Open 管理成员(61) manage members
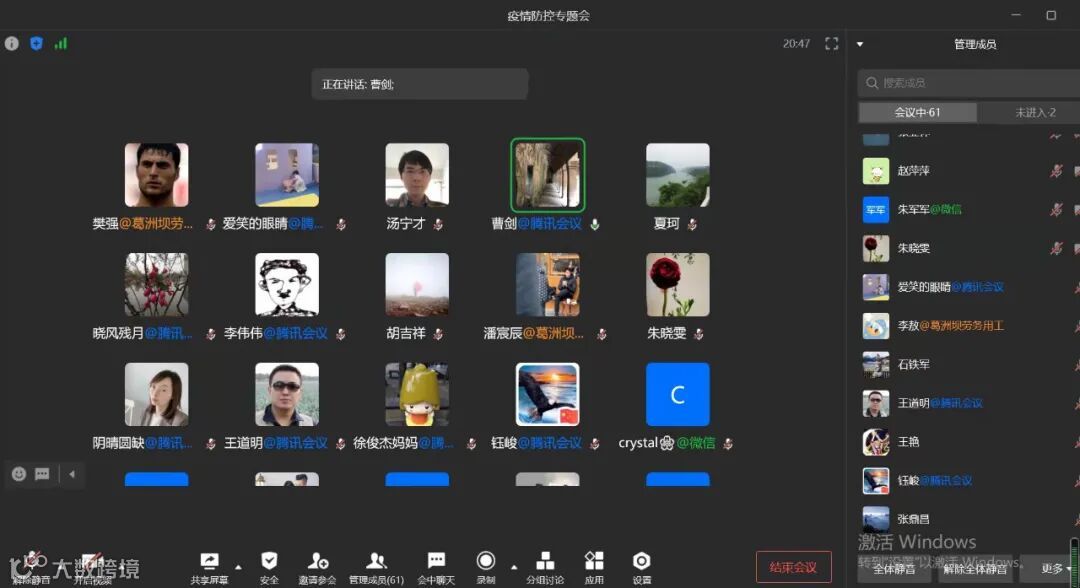Viewport: 1080px width, 588px height. 376,568
